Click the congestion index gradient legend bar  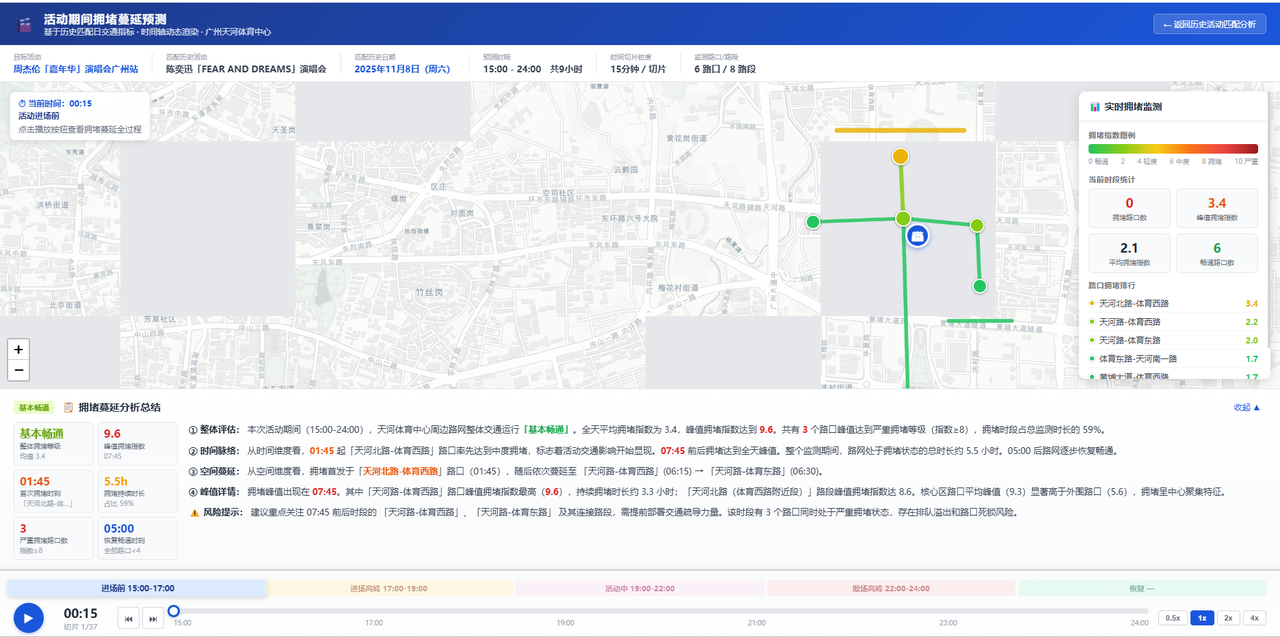click(x=1173, y=149)
